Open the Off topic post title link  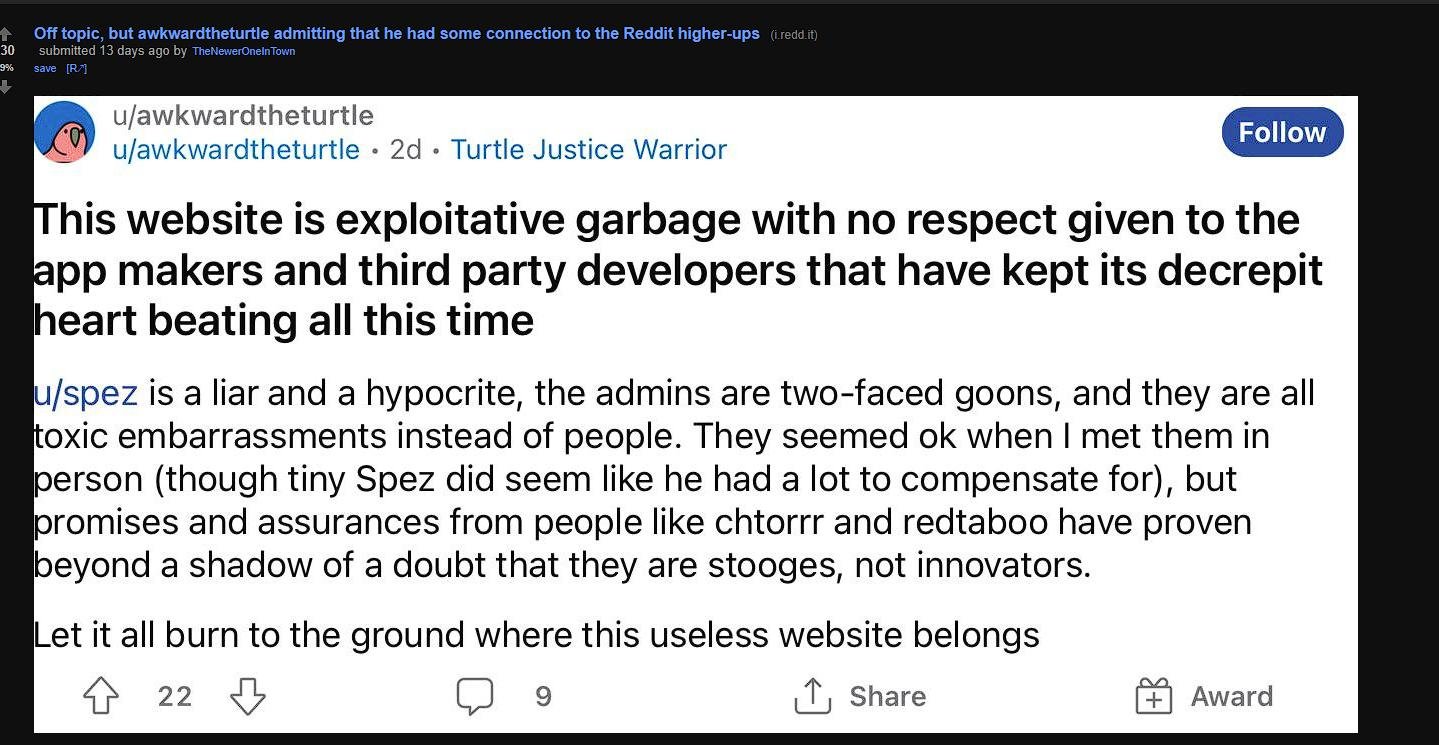397,33
